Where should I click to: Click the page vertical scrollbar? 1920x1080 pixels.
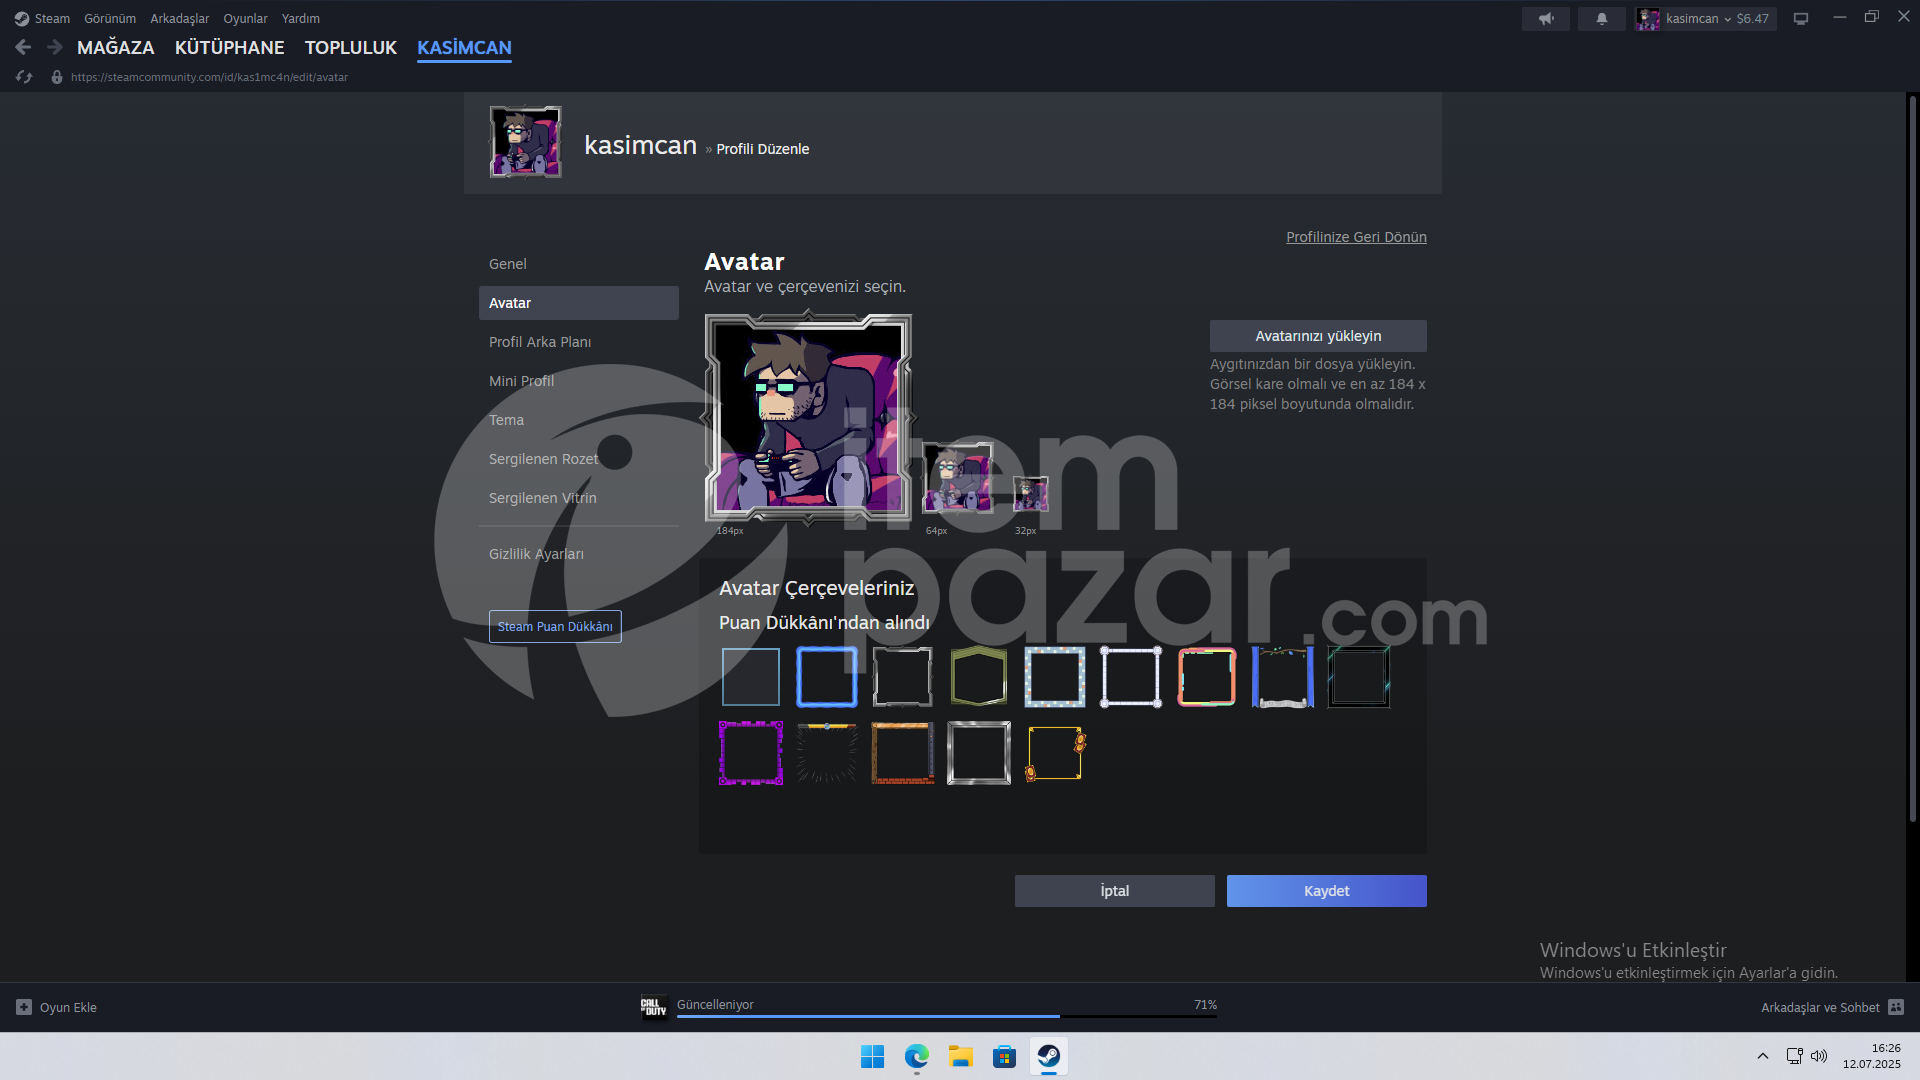pyautogui.click(x=1912, y=458)
